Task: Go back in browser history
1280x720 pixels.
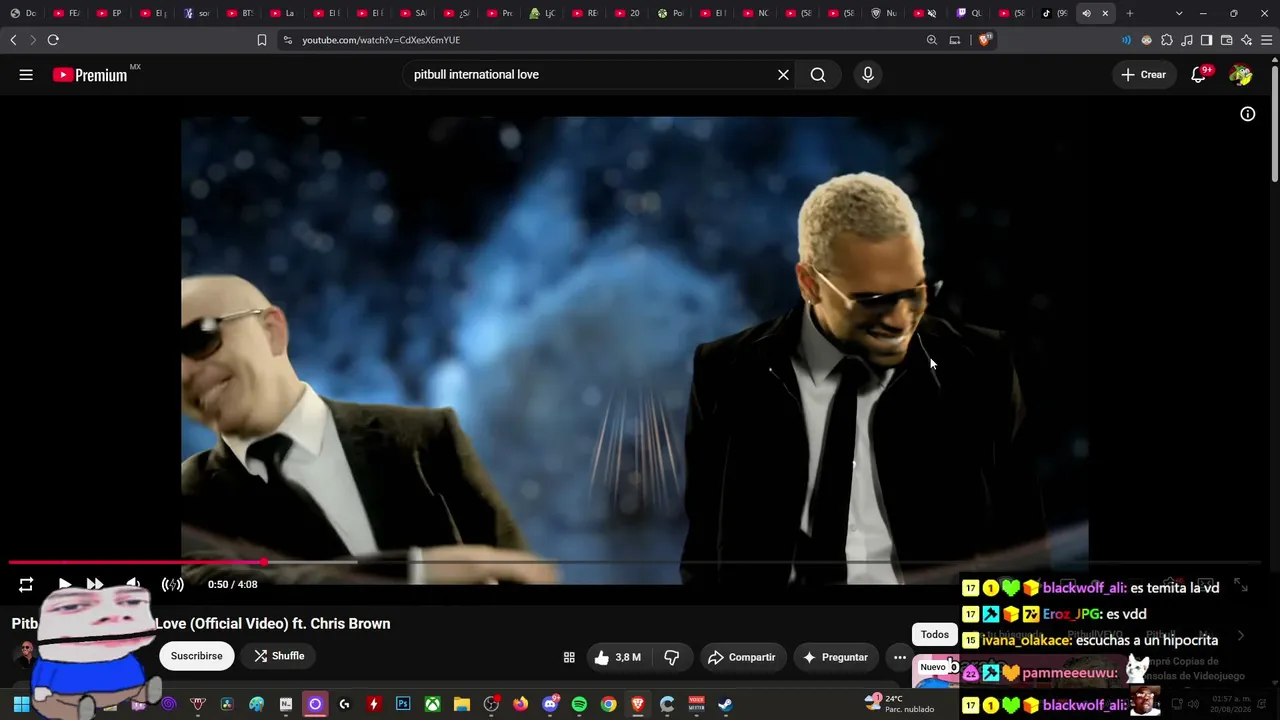Action: point(13,40)
